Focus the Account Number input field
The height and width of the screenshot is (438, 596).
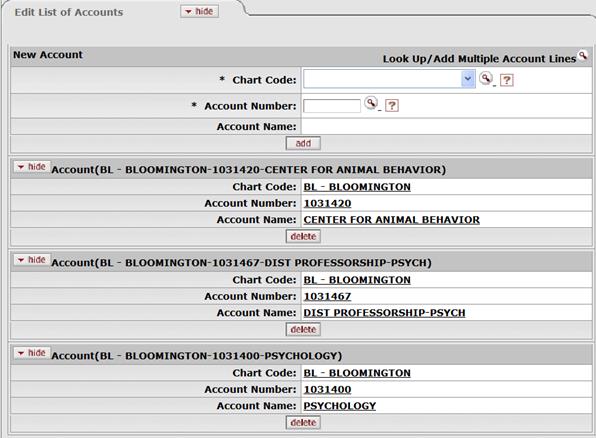tap(332, 106)
